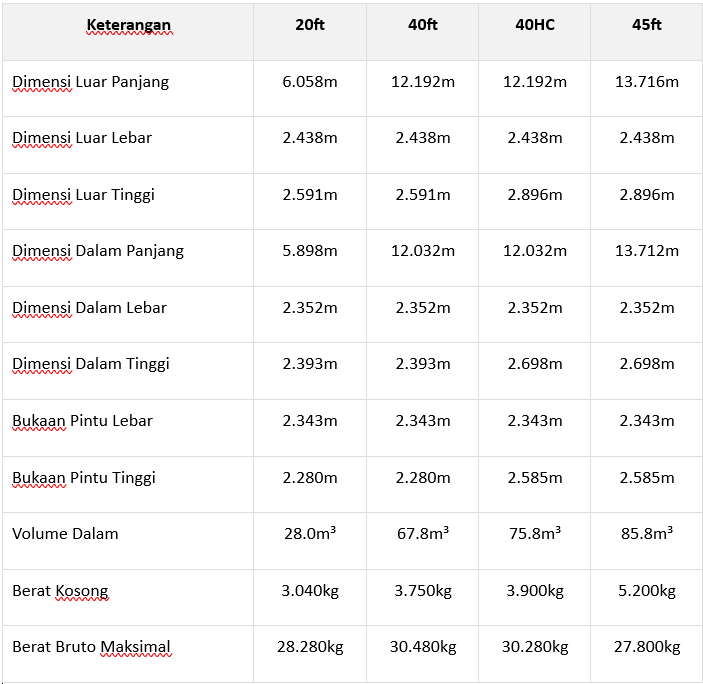Click the 67.8m³ volume cell
Image resolution: width=703 pixels, height=684 pixels.
[423, 534]
